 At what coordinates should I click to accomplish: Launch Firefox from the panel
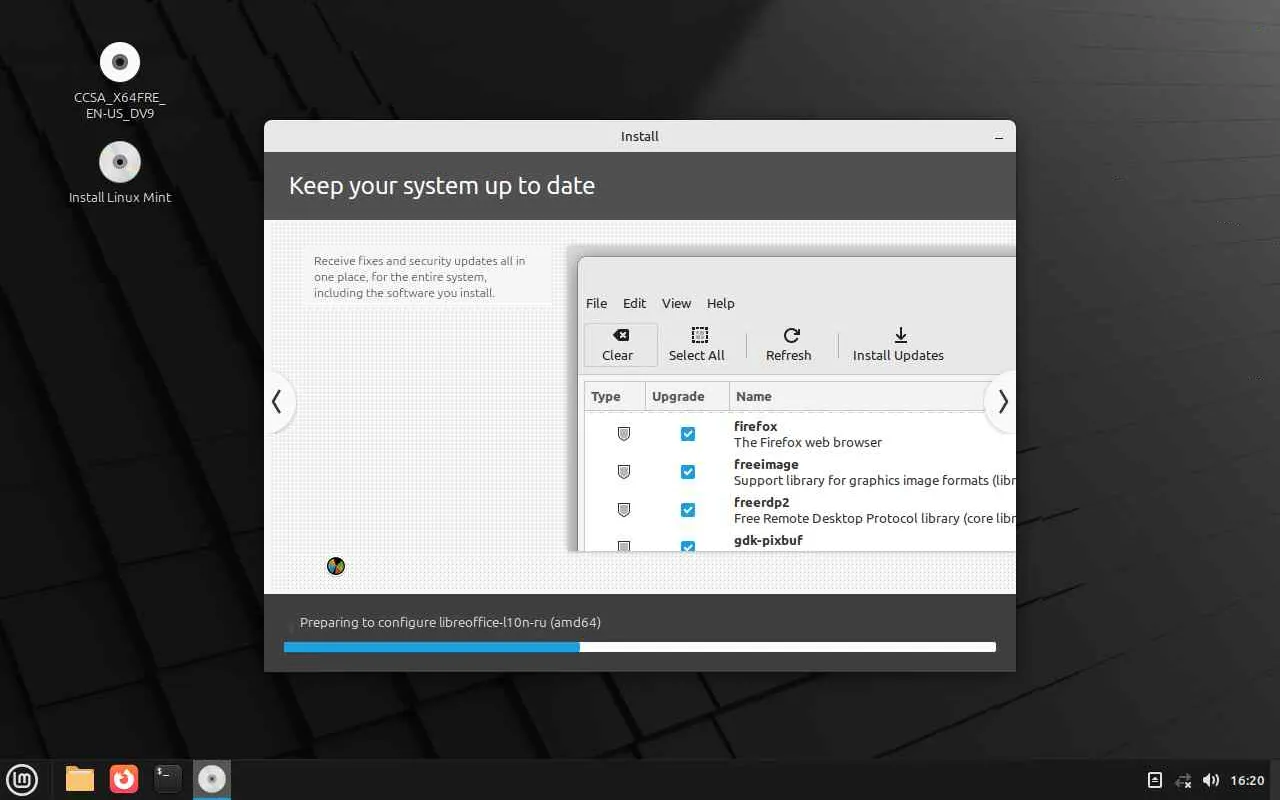click(124, 779)
